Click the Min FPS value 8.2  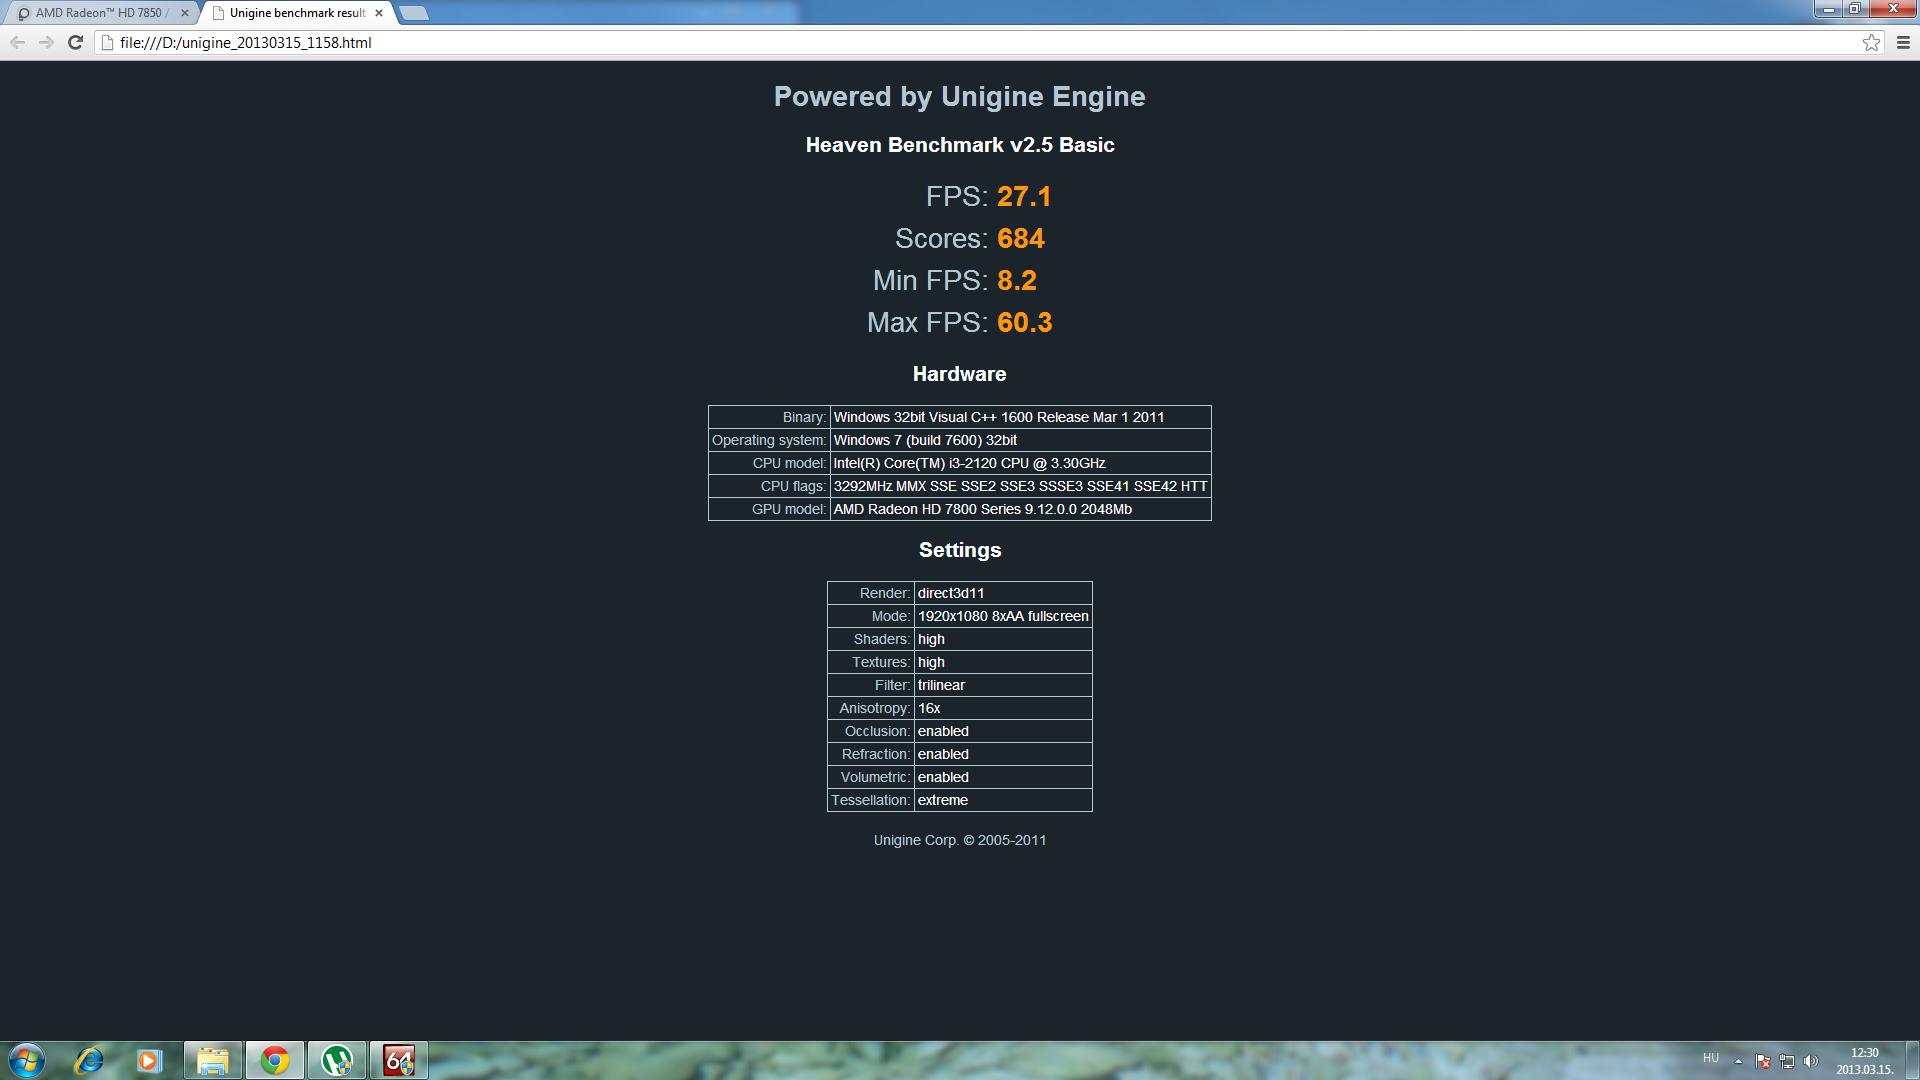1017,280
